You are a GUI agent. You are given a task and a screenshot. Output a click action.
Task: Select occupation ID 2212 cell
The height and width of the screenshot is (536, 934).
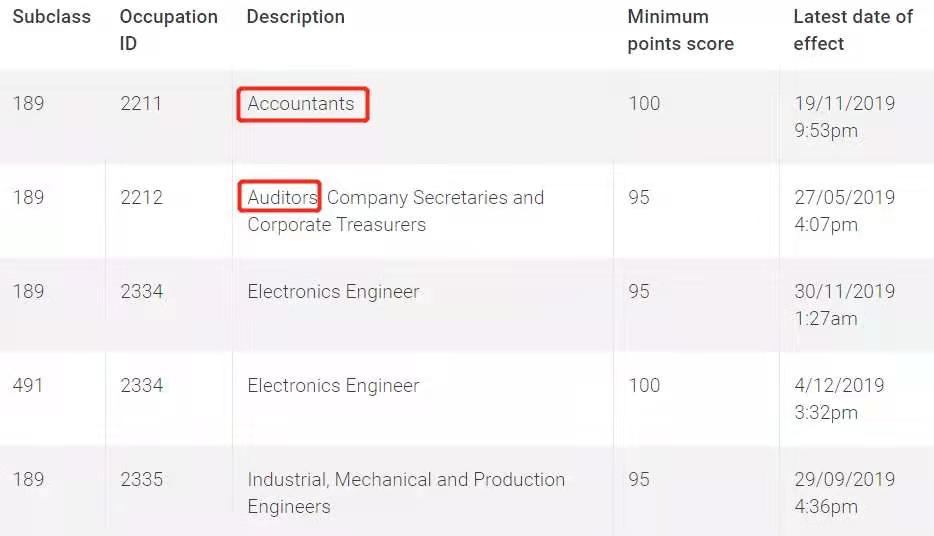click(x=141, y=197)
